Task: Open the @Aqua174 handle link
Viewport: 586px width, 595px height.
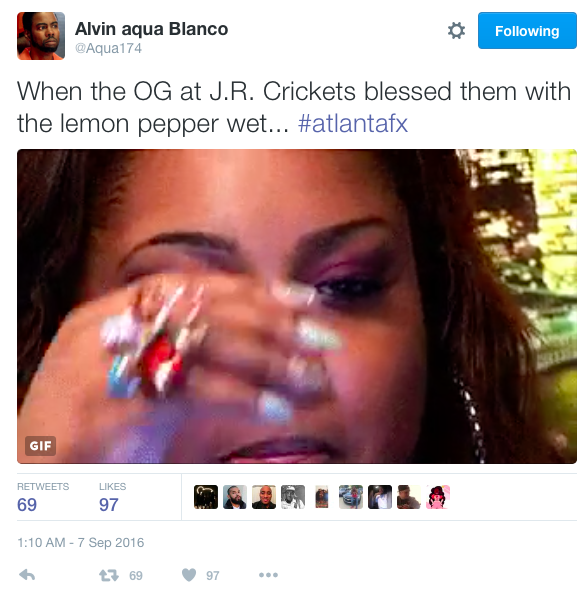Action: pos(108,48)
